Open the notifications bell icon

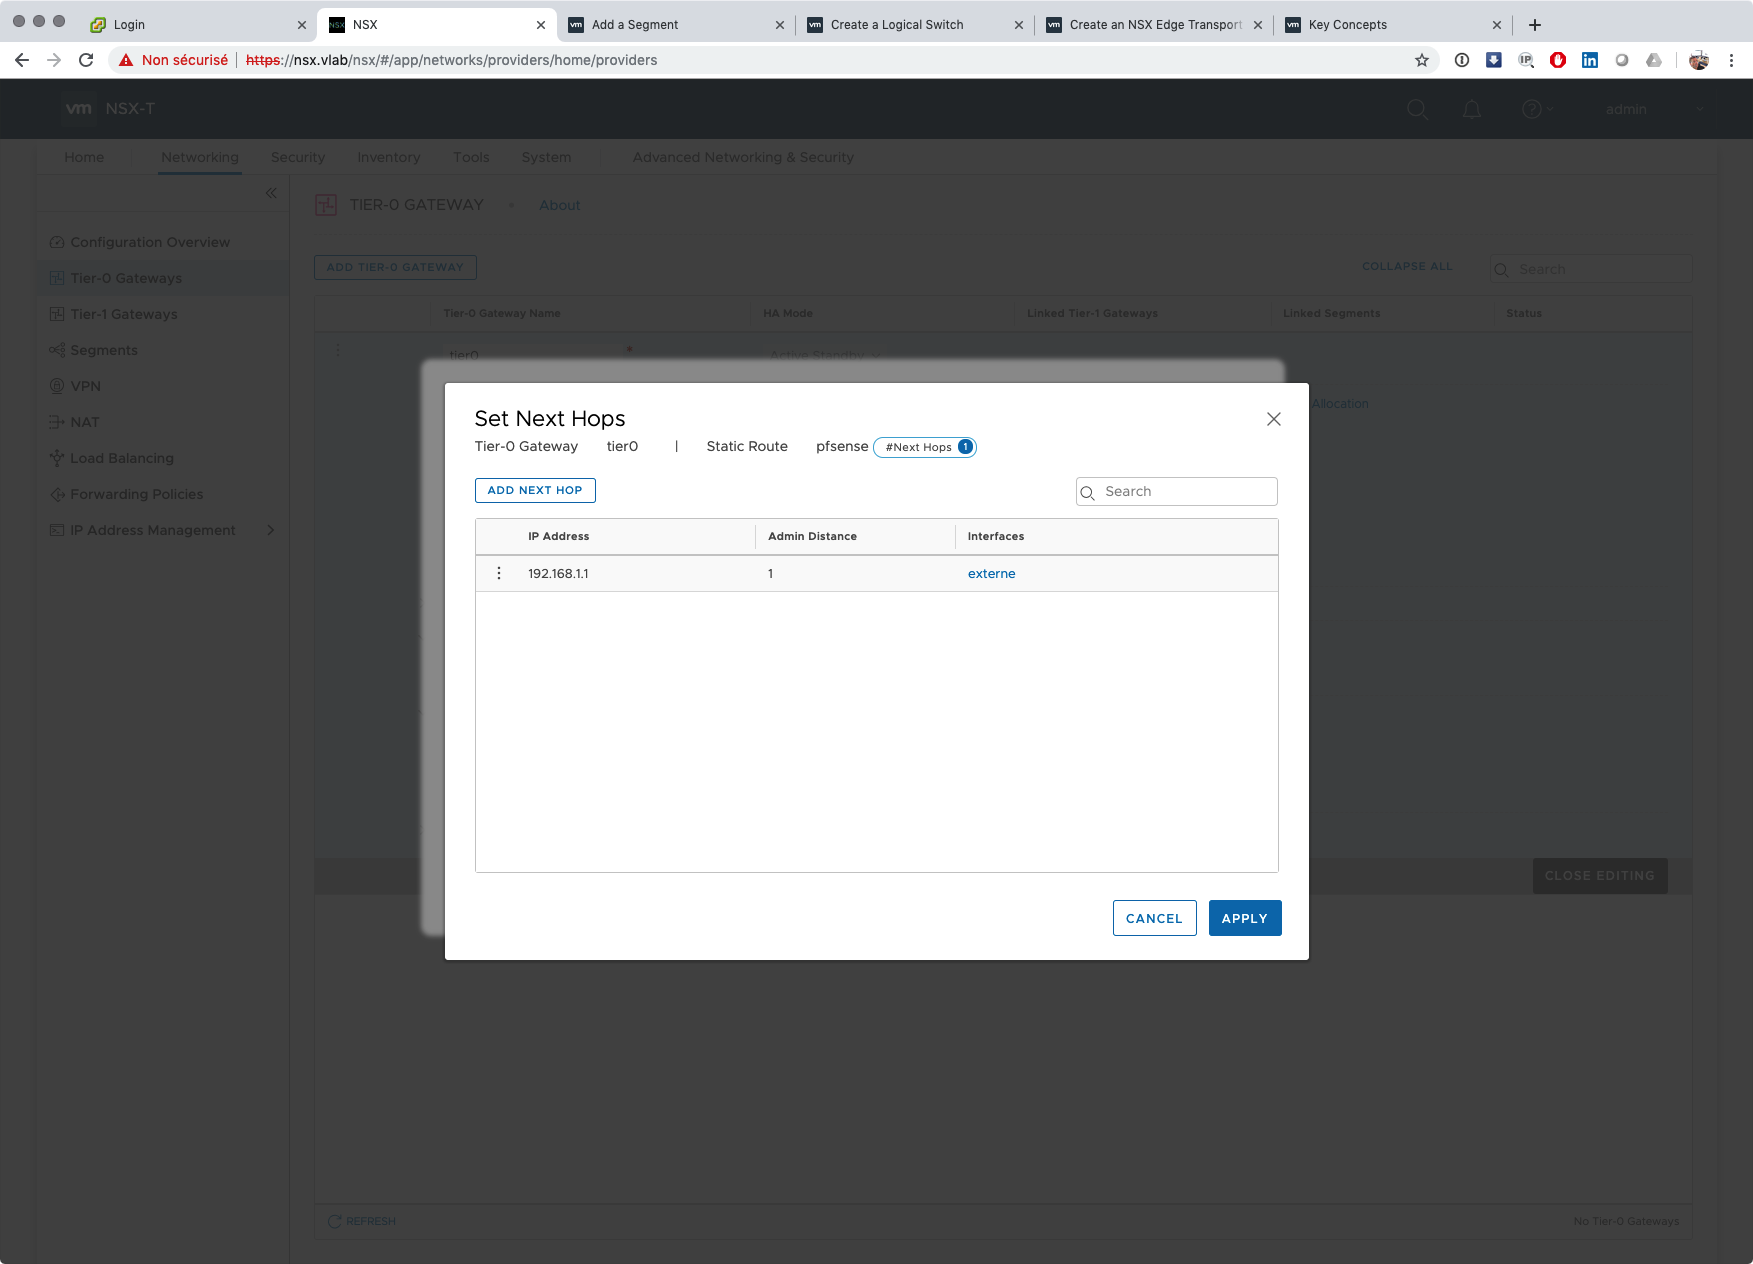(x=1472, y=109)
